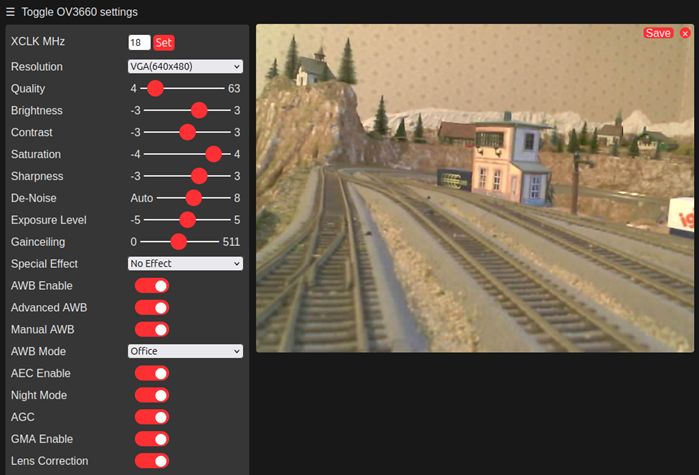Toggle the AEC Enable switch
The width and height of the screenshot is (699, 475).
(151, 374)
